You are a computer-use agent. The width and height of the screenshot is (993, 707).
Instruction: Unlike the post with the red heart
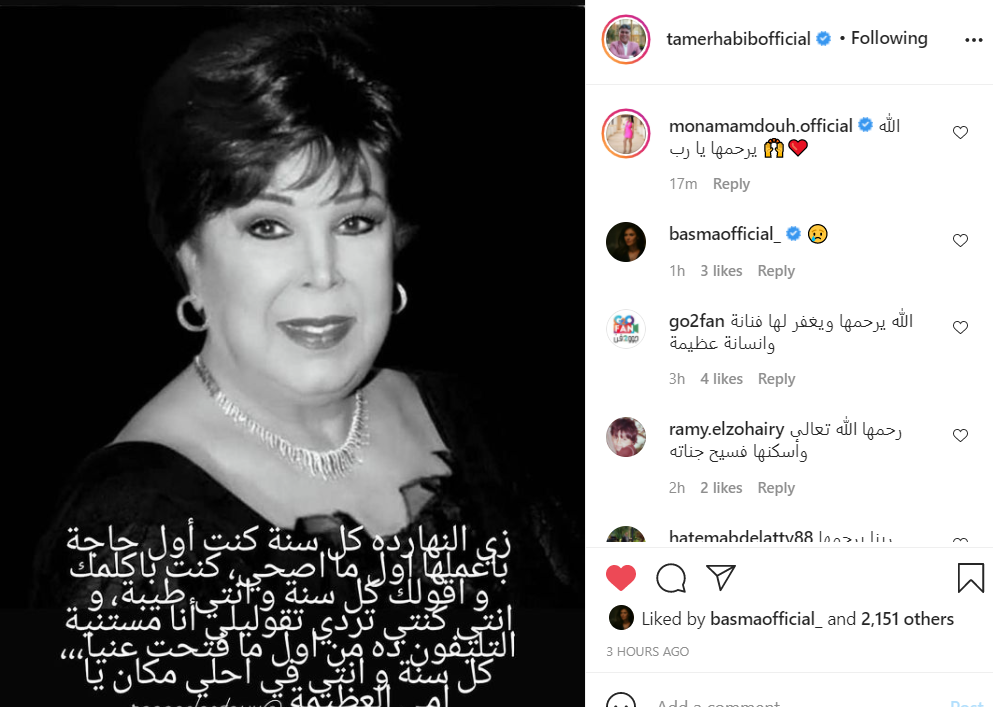click(x=621, y=577)
